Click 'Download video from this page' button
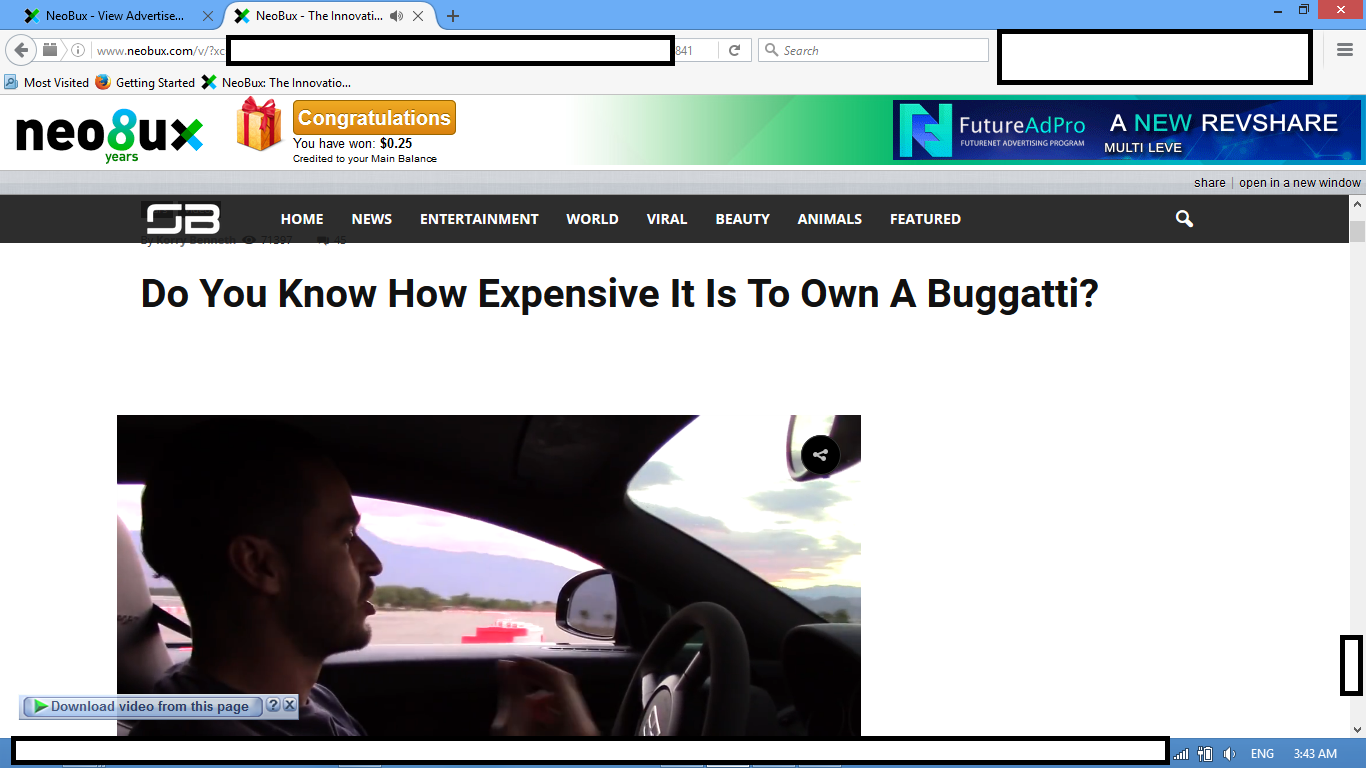This screenshot has height=768, width=1366. pyautogui.click(x=141, y=706)
